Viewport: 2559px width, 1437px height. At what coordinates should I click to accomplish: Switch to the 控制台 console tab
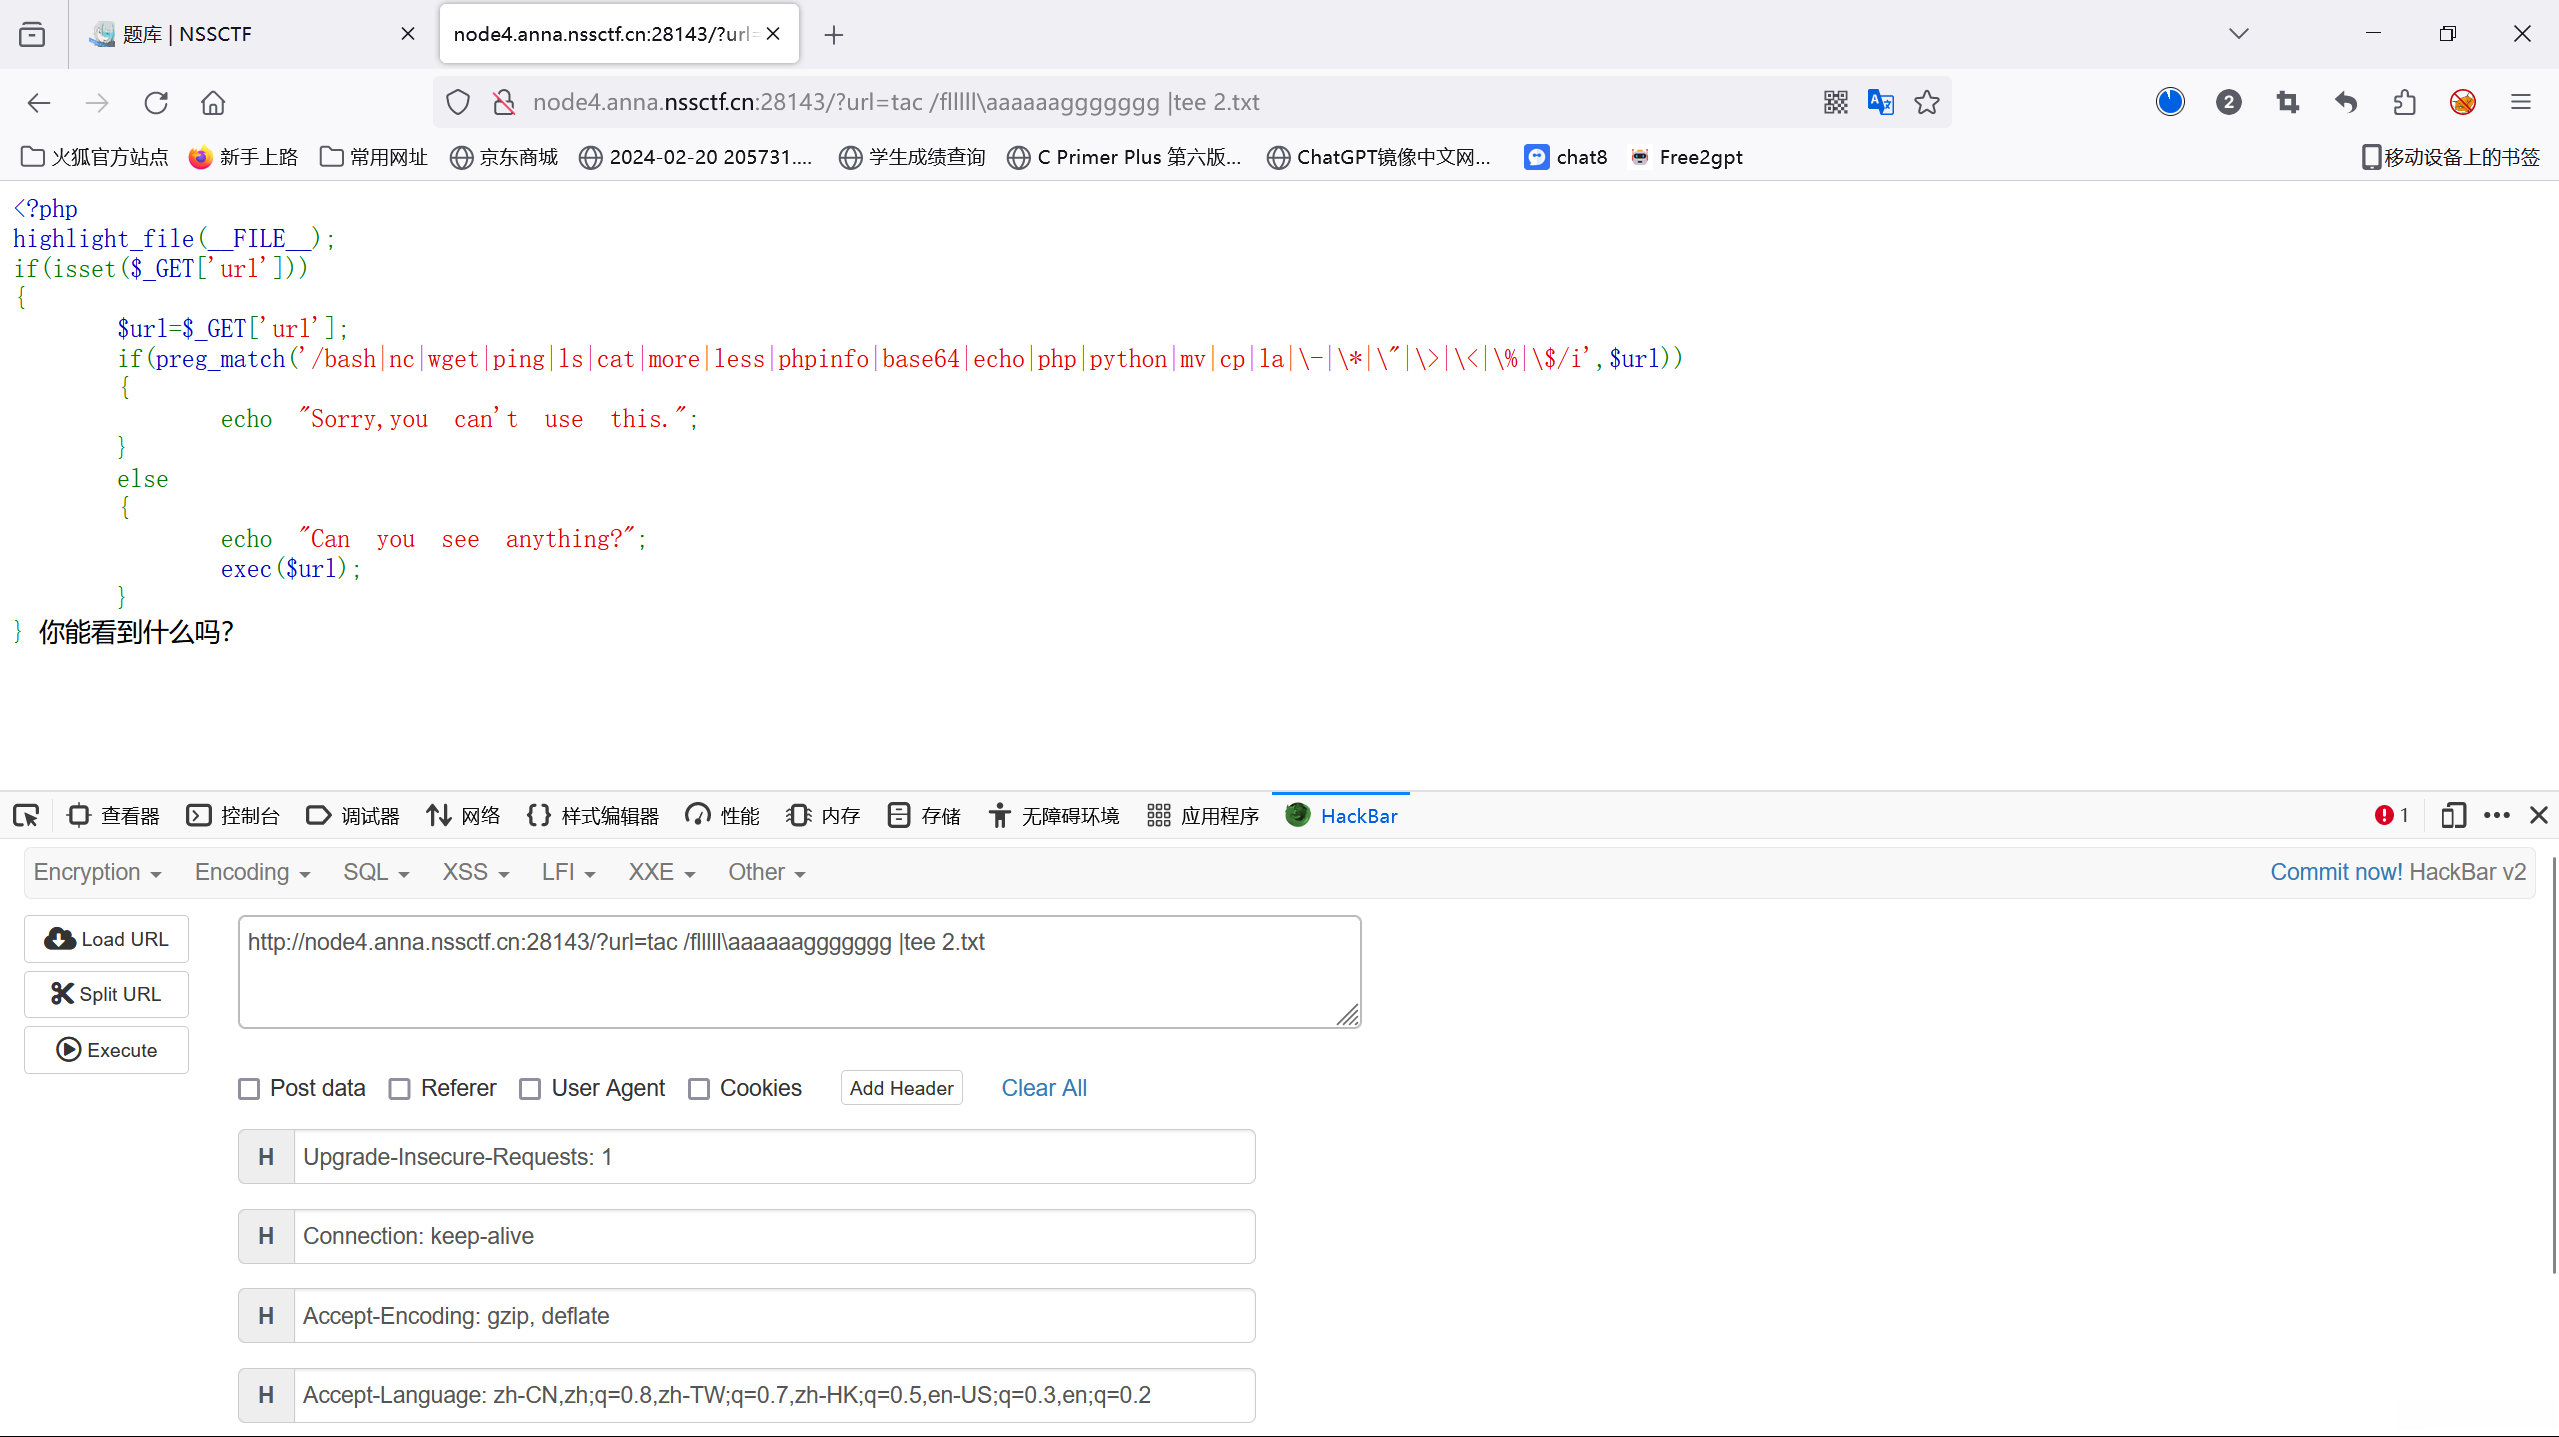(x=234, y=816)
